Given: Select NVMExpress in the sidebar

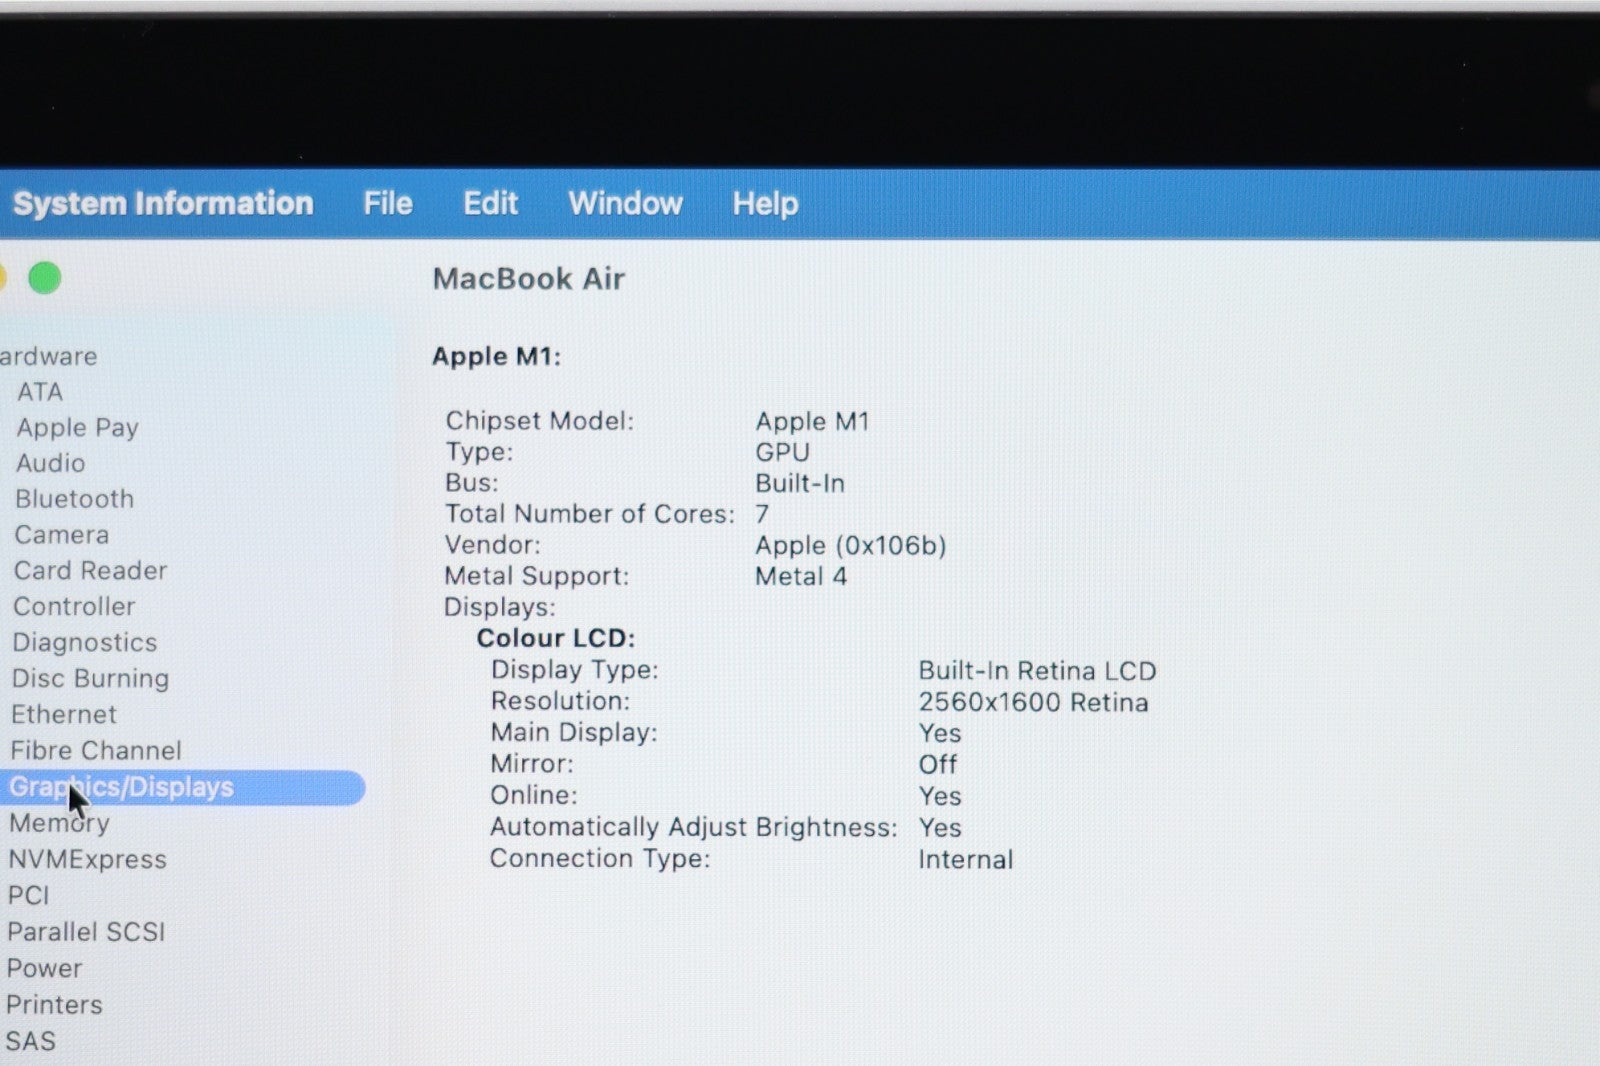Looking at the screenshot, I should (x=87, y=859).
